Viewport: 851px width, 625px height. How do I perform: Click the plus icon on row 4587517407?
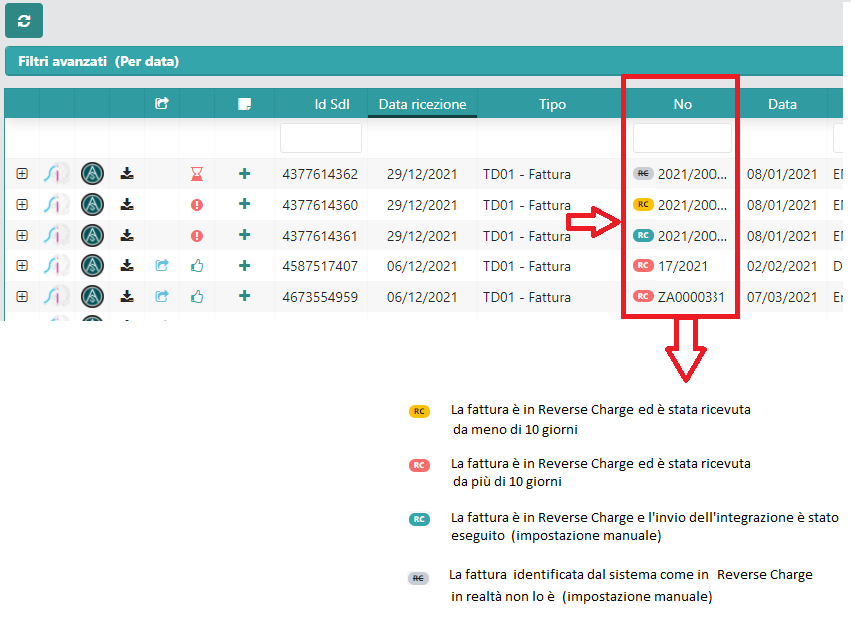tap(245, 265)
